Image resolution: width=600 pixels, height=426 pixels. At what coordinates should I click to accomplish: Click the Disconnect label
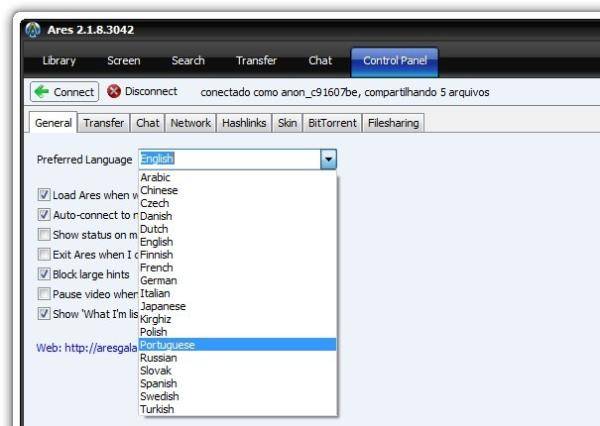[x=151, y=91]
